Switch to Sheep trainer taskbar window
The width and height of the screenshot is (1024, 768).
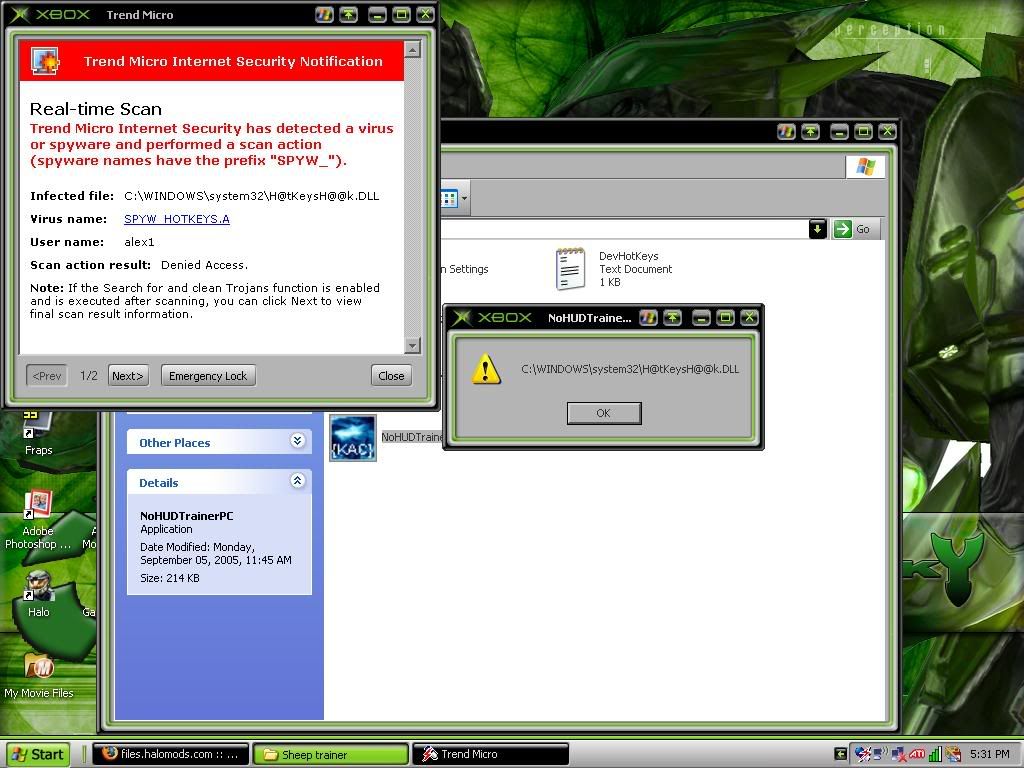point(330,754)
